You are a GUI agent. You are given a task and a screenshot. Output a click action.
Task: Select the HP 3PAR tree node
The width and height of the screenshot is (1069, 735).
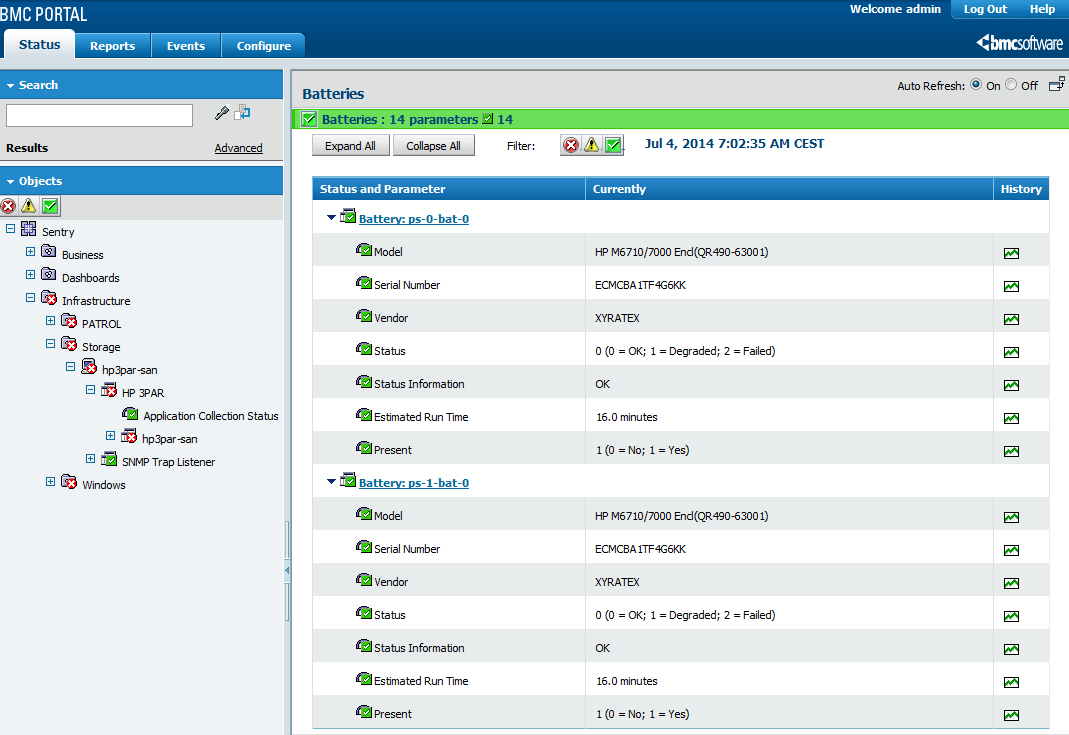point(143,393)
